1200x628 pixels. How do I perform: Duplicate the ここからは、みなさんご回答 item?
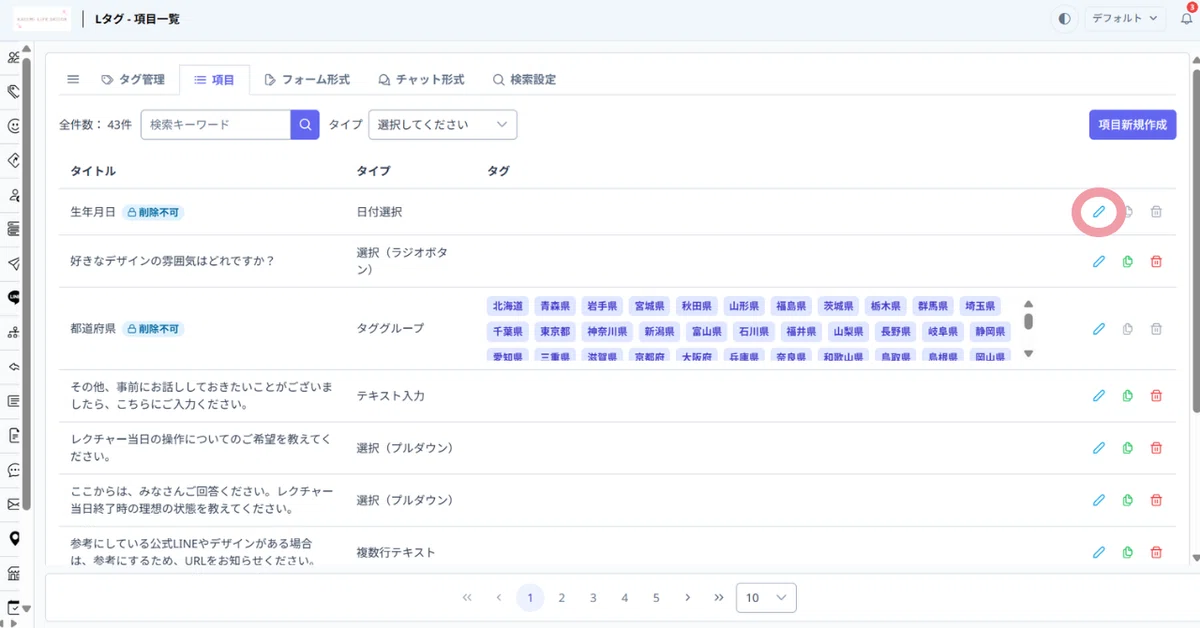[x=1127, y=499]
